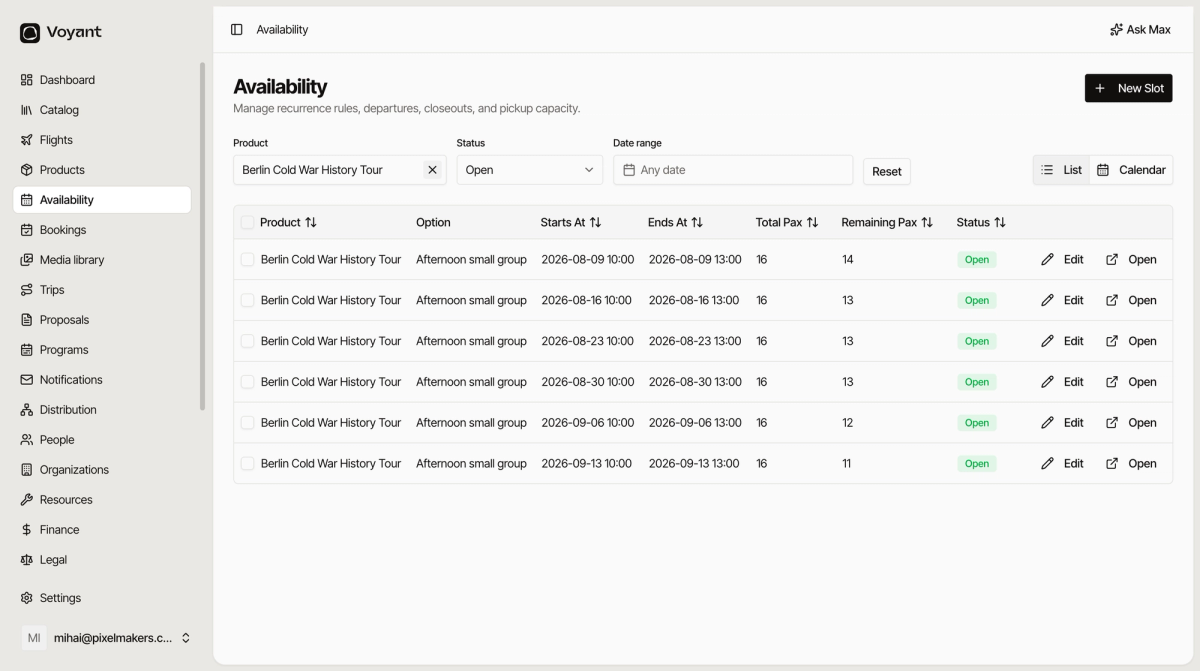
Task: Sort by Ends At column
Action: [x=675, y=222]
